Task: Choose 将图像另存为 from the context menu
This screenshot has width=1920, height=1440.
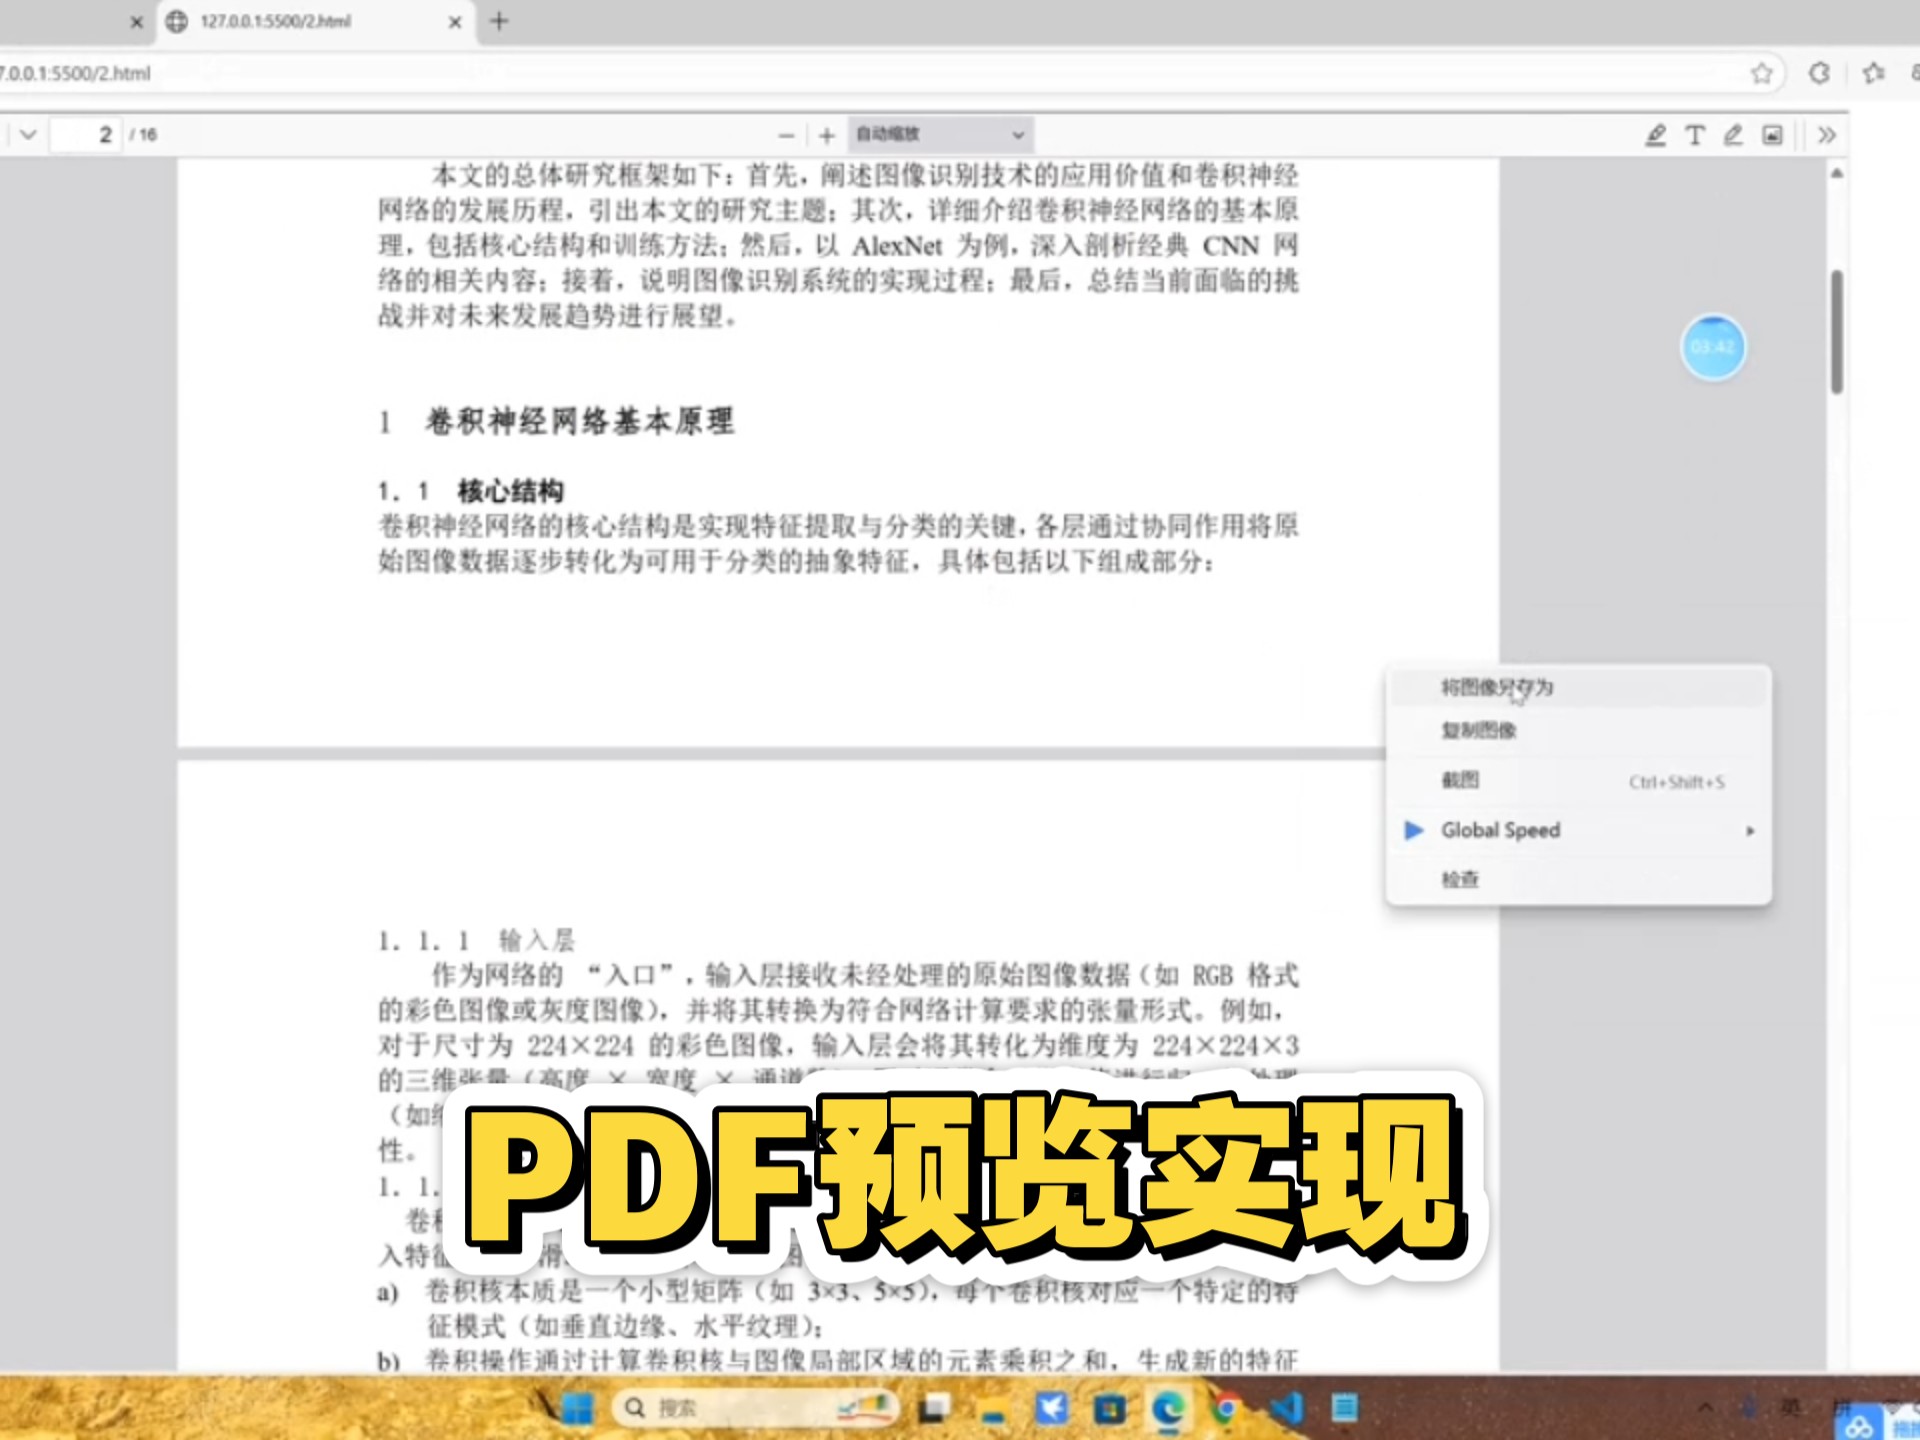Action: point(1498,687)
